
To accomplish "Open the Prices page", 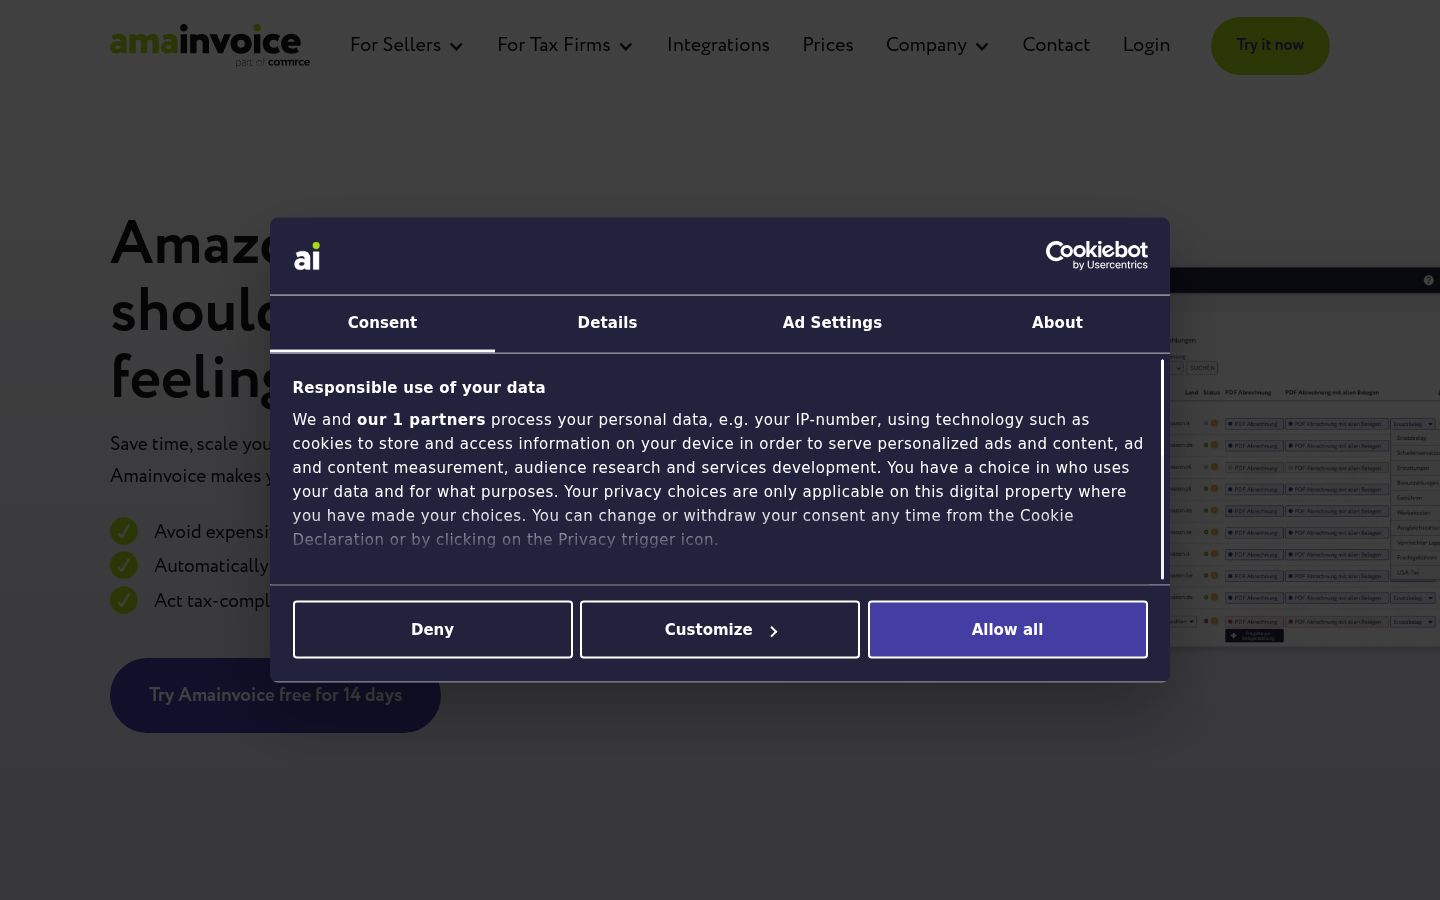I will [x=828, y=45].
